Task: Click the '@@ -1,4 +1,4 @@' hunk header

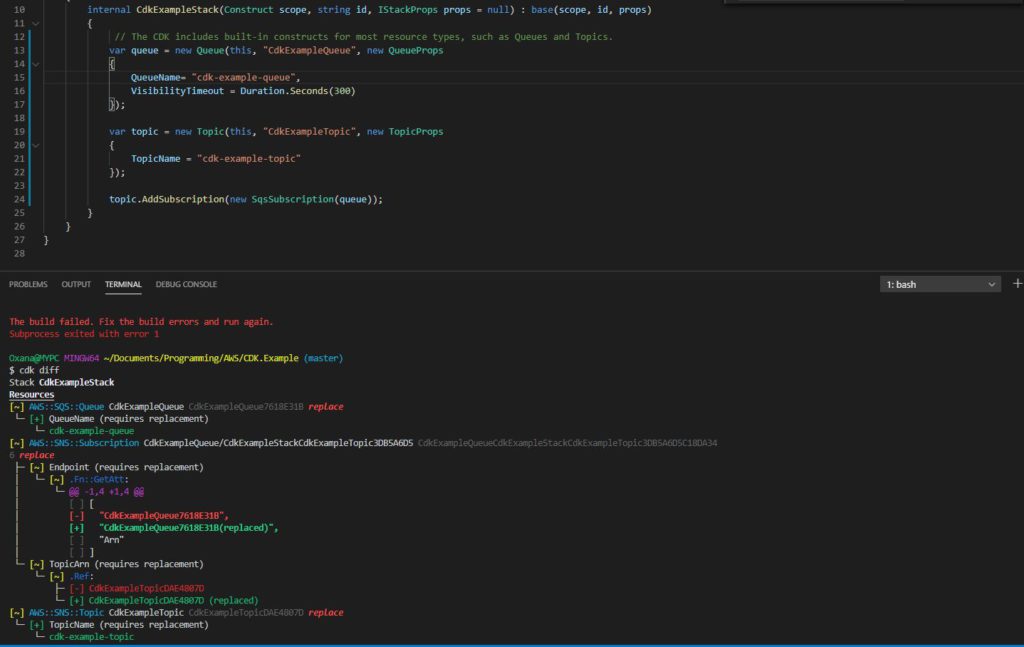Action: 106,492
